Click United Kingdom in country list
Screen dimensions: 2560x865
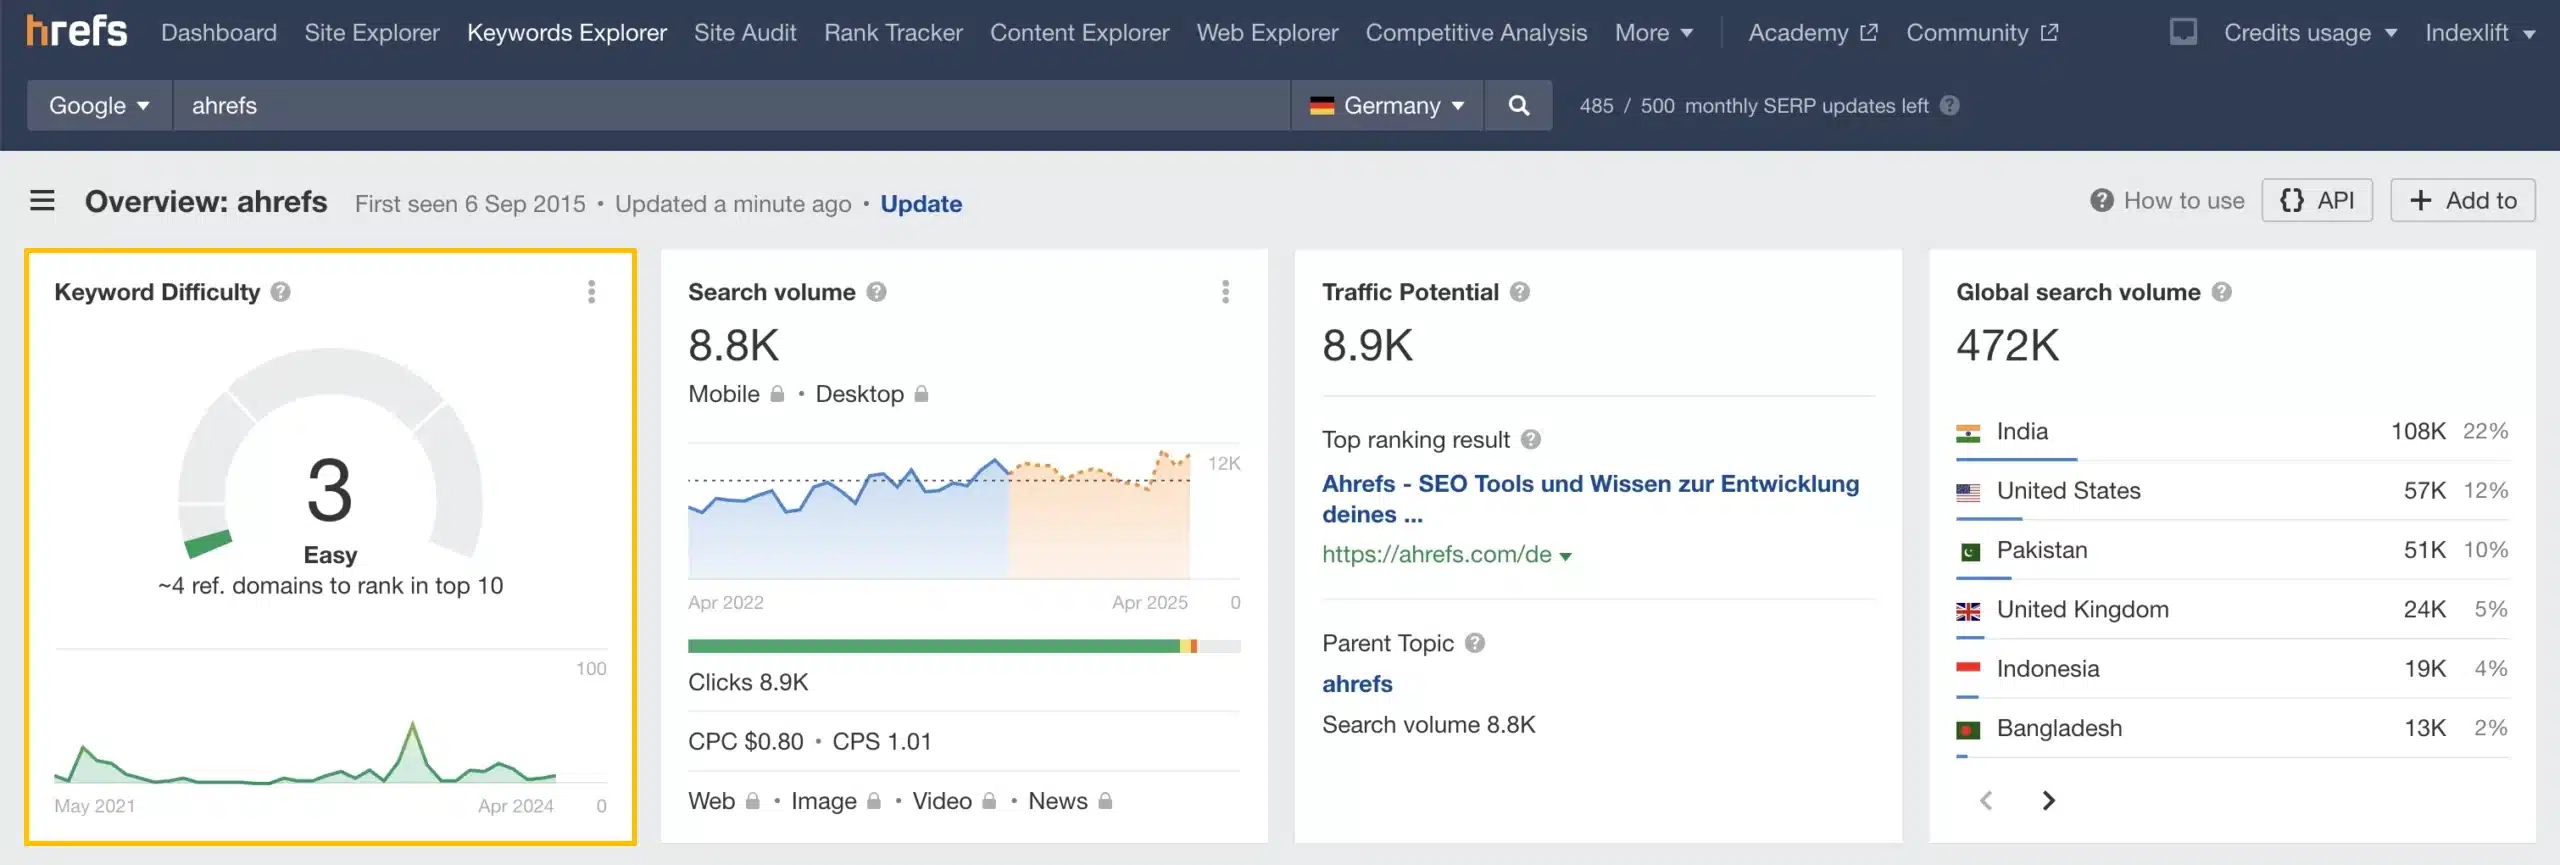2082,609
